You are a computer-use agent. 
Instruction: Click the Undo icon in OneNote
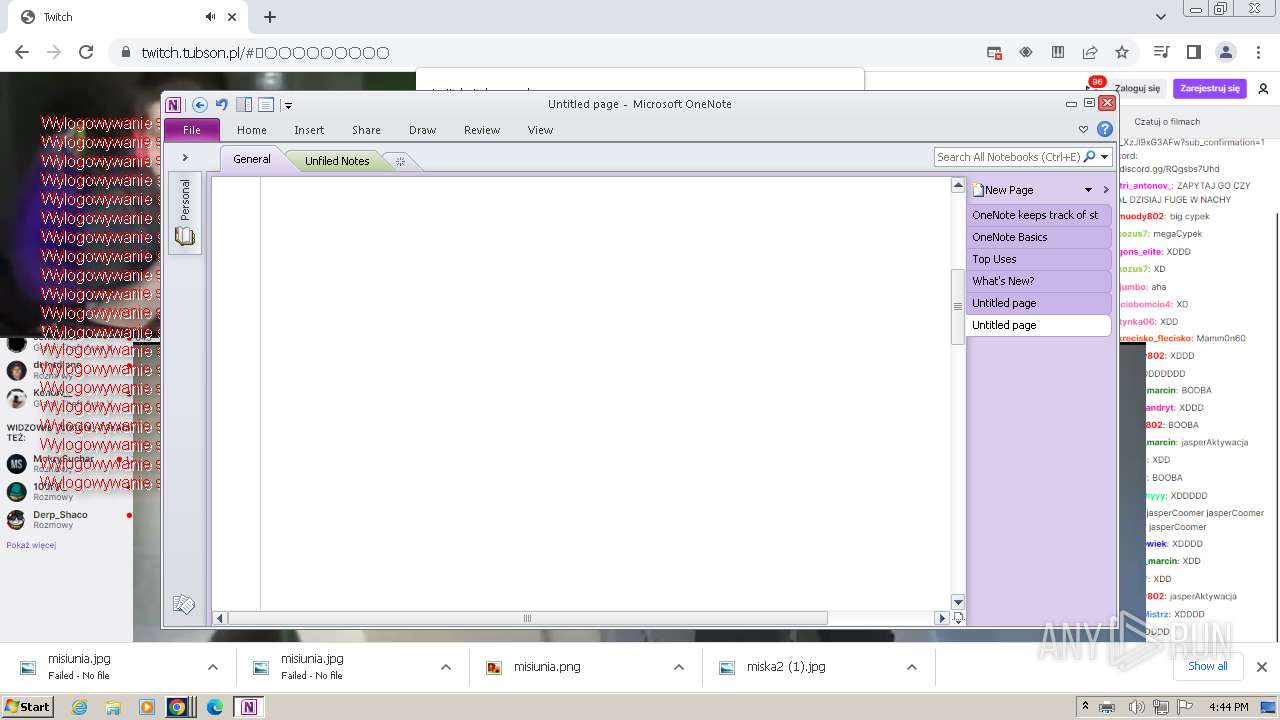[222, 105]
